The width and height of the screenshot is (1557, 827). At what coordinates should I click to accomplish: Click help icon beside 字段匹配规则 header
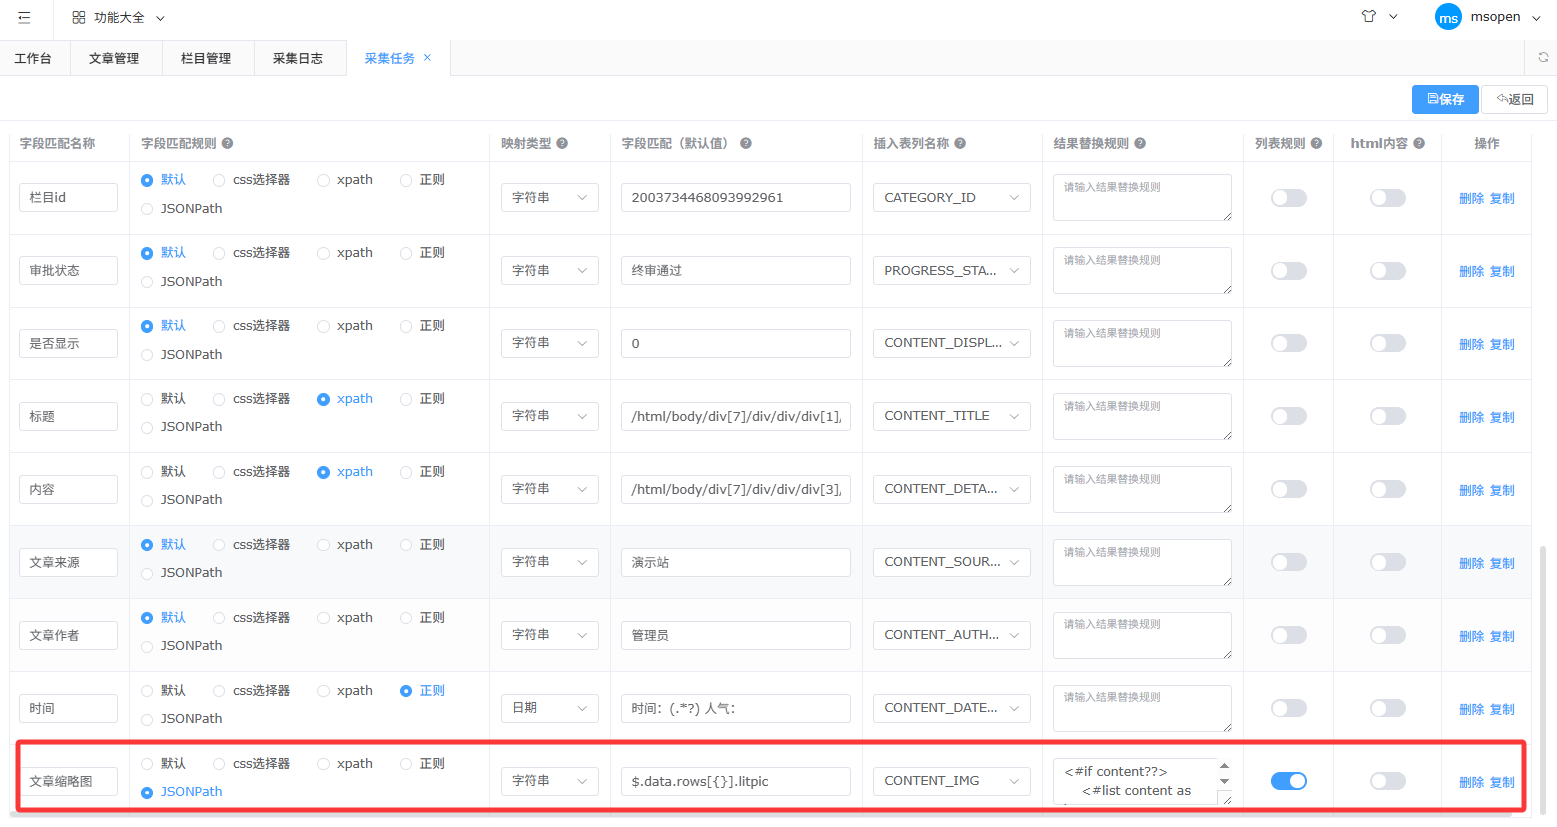(227, 144)
